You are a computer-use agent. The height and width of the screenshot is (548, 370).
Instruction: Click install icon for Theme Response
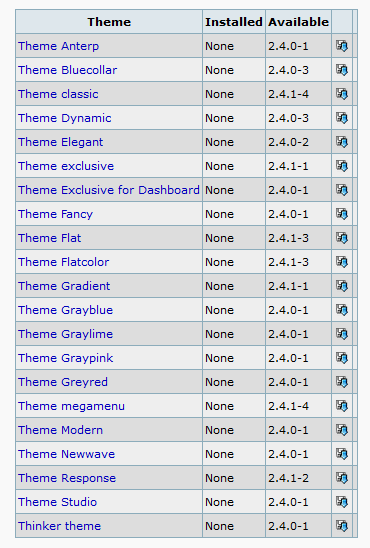click(x=342, y=478)
